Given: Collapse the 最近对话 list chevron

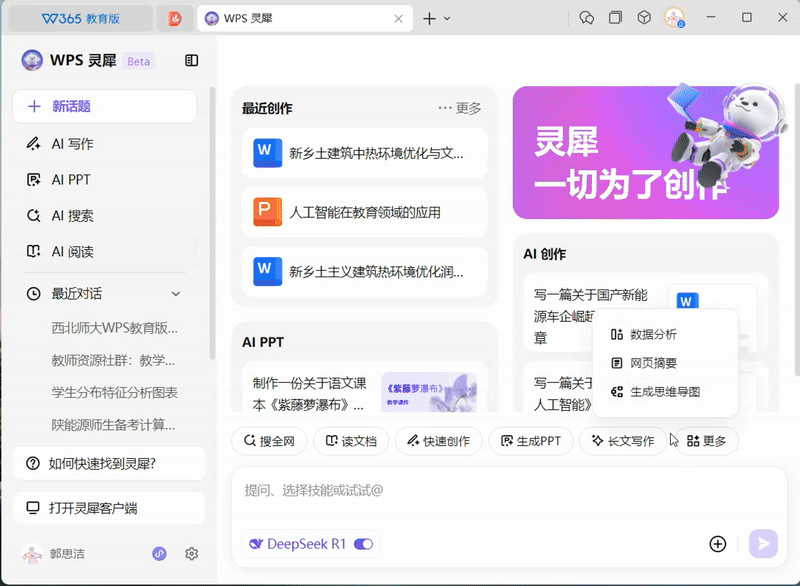Looking at the screenshot, I should coord(176,294).
